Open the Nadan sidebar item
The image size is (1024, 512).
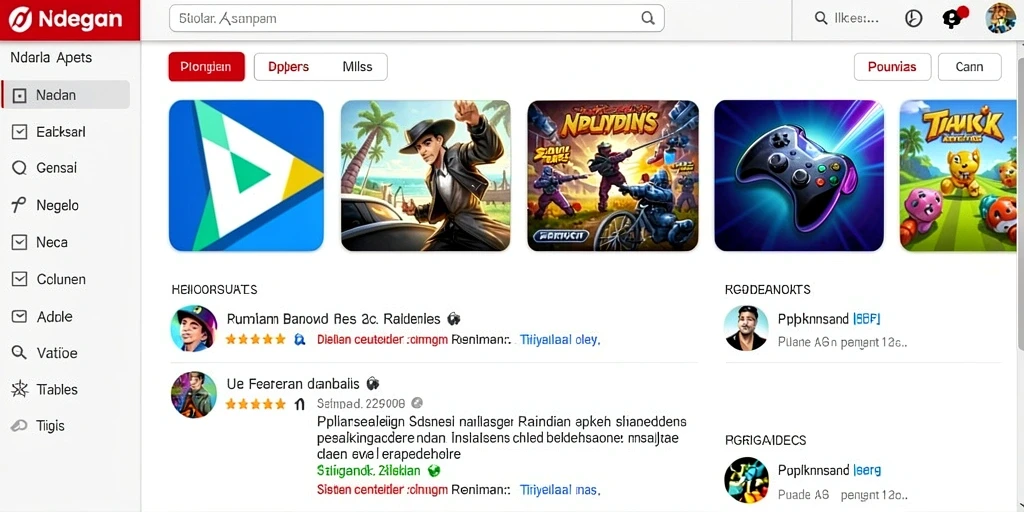click(x=65, y=95)
